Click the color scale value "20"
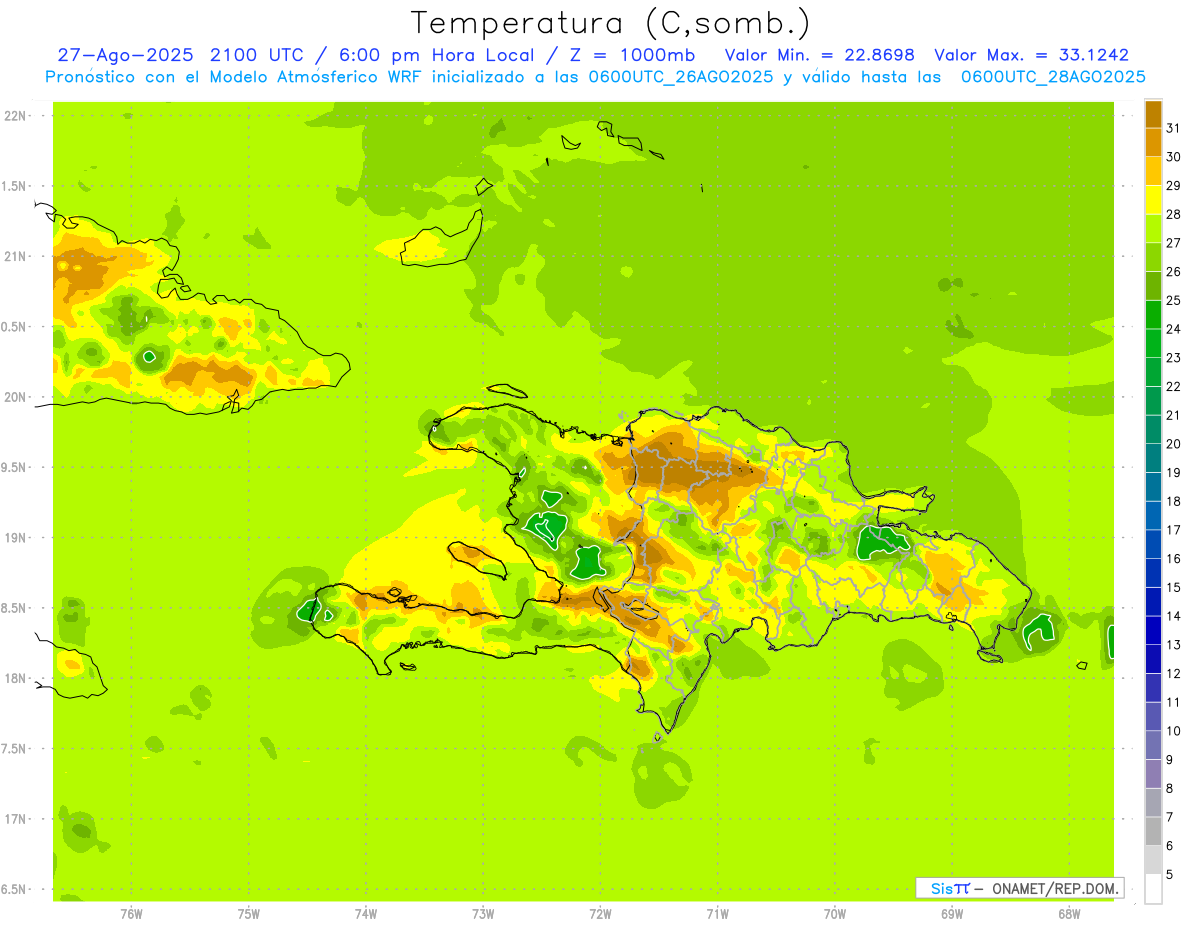This screenshot has height=927, width=1200. [x=1173, y=444]
